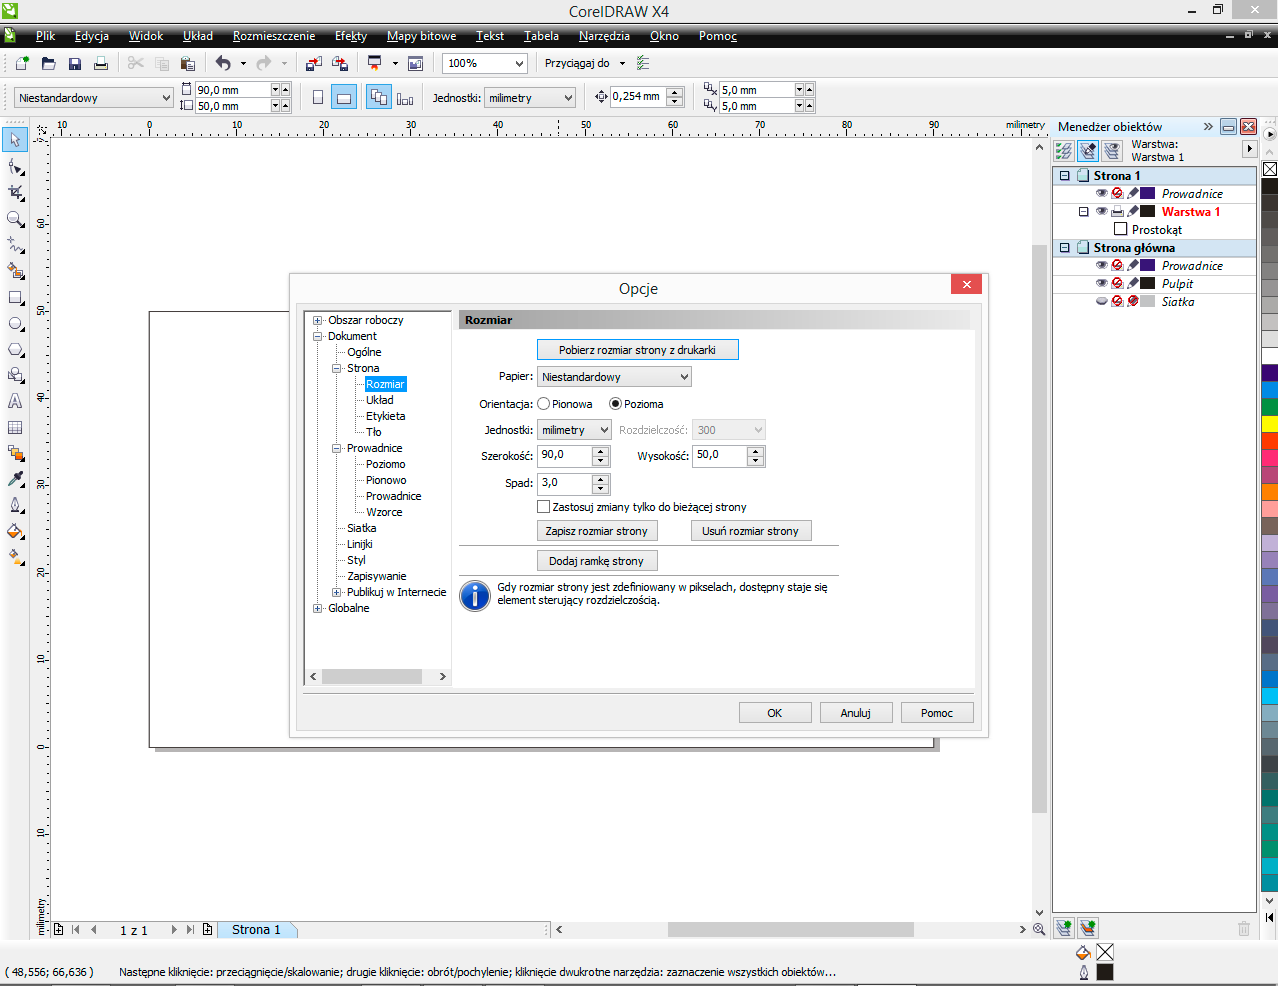Click the Usuń rozmiar strony button
1278x986 pixels.
pos(751,531)
